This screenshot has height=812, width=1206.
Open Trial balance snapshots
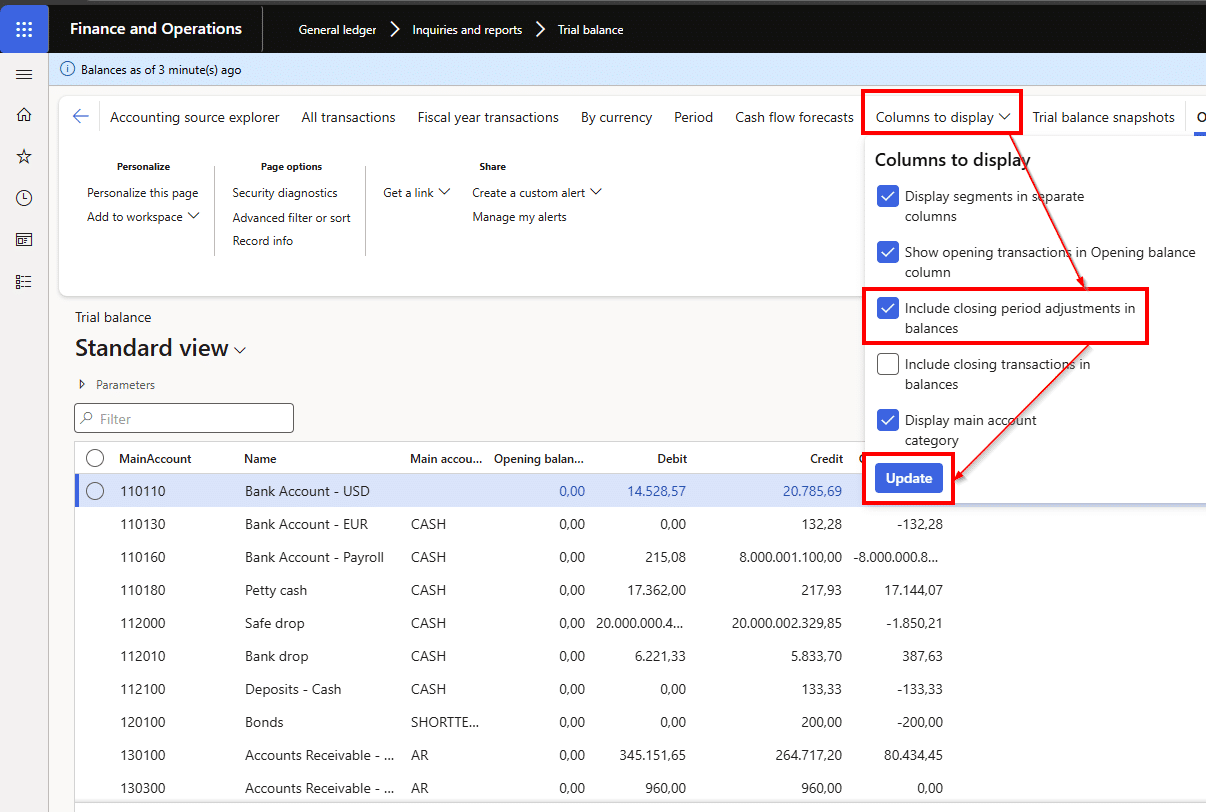[x=1103, y=117]
